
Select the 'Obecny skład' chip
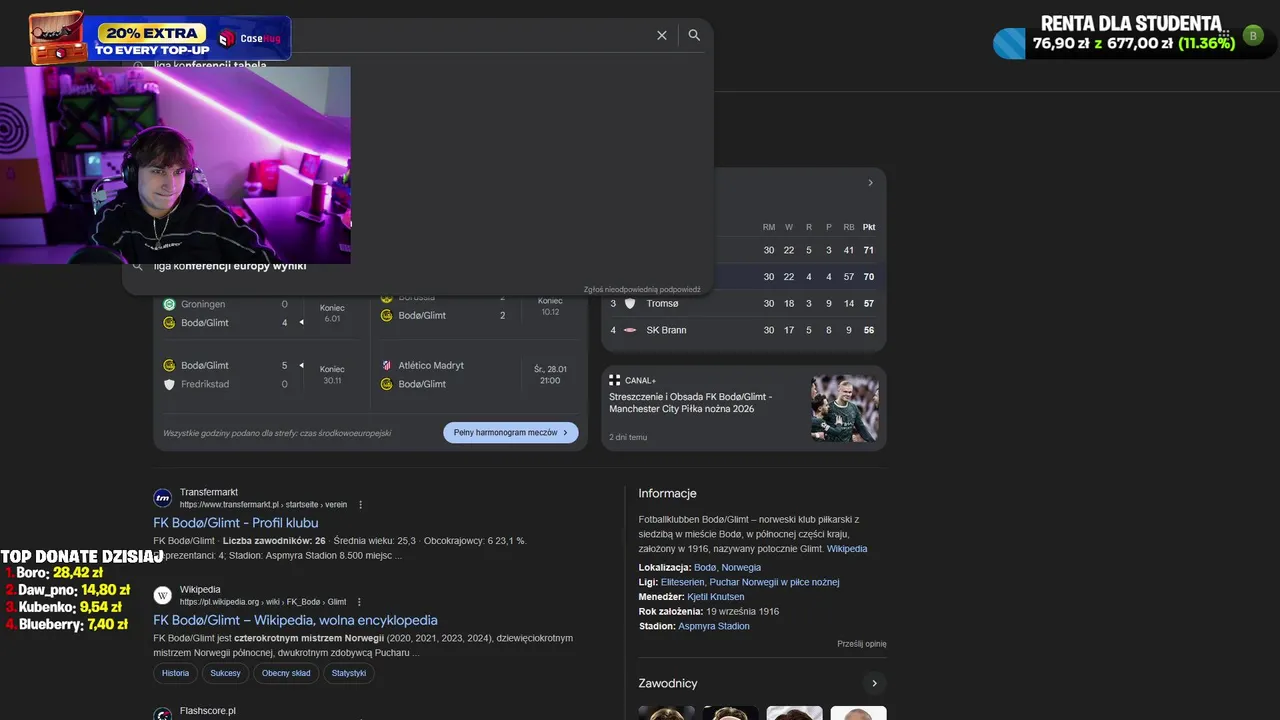pos(286,673)
